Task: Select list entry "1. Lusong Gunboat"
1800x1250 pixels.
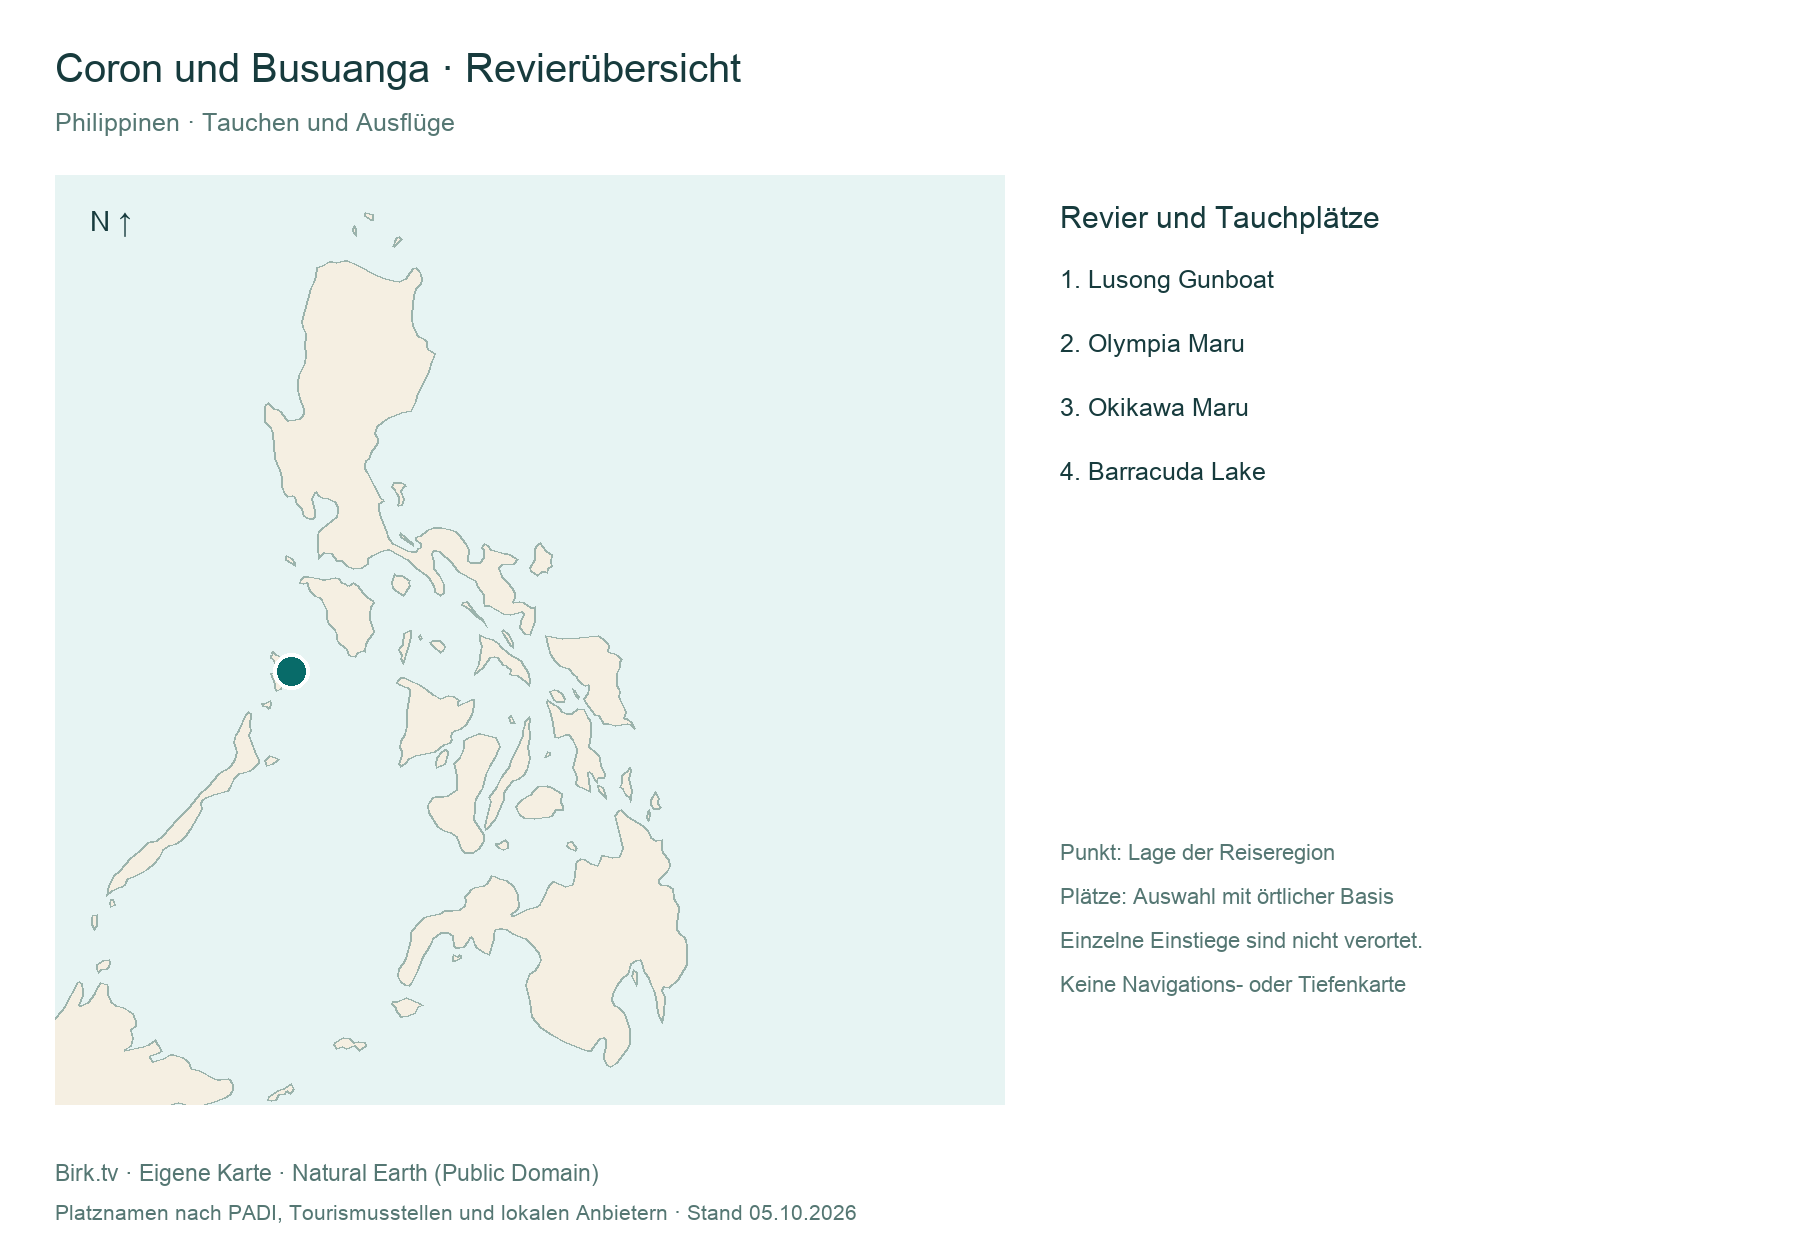Action: coord(1166,280)
